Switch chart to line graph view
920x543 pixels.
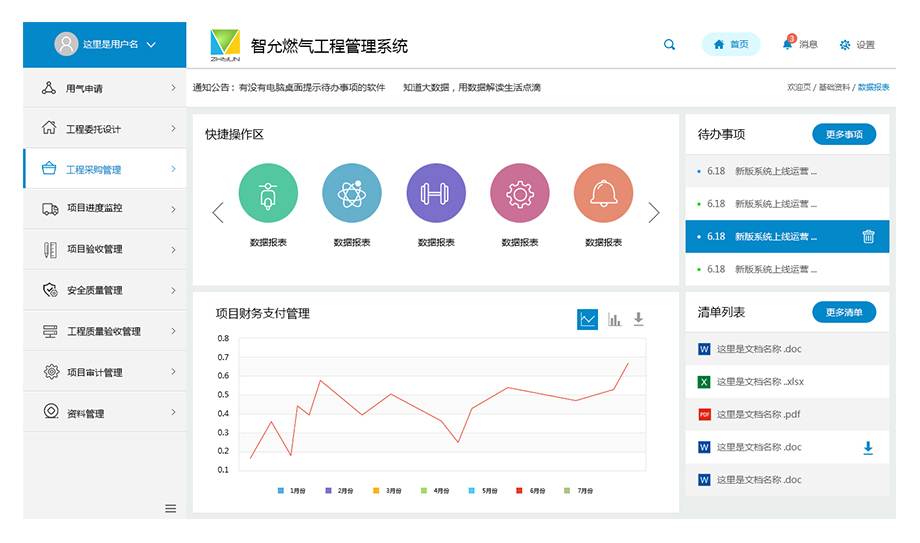tap(587, 319)
